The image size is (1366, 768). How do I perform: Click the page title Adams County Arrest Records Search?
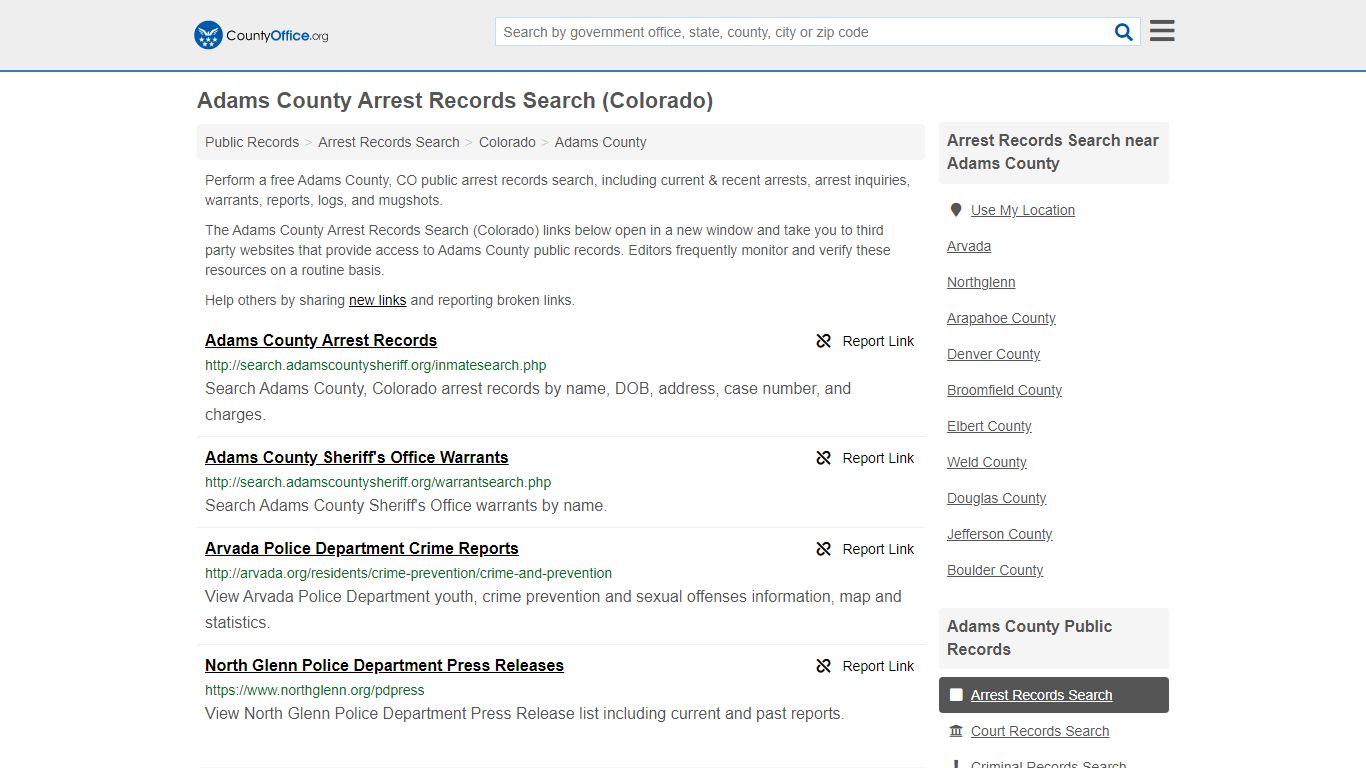point(455,101)
